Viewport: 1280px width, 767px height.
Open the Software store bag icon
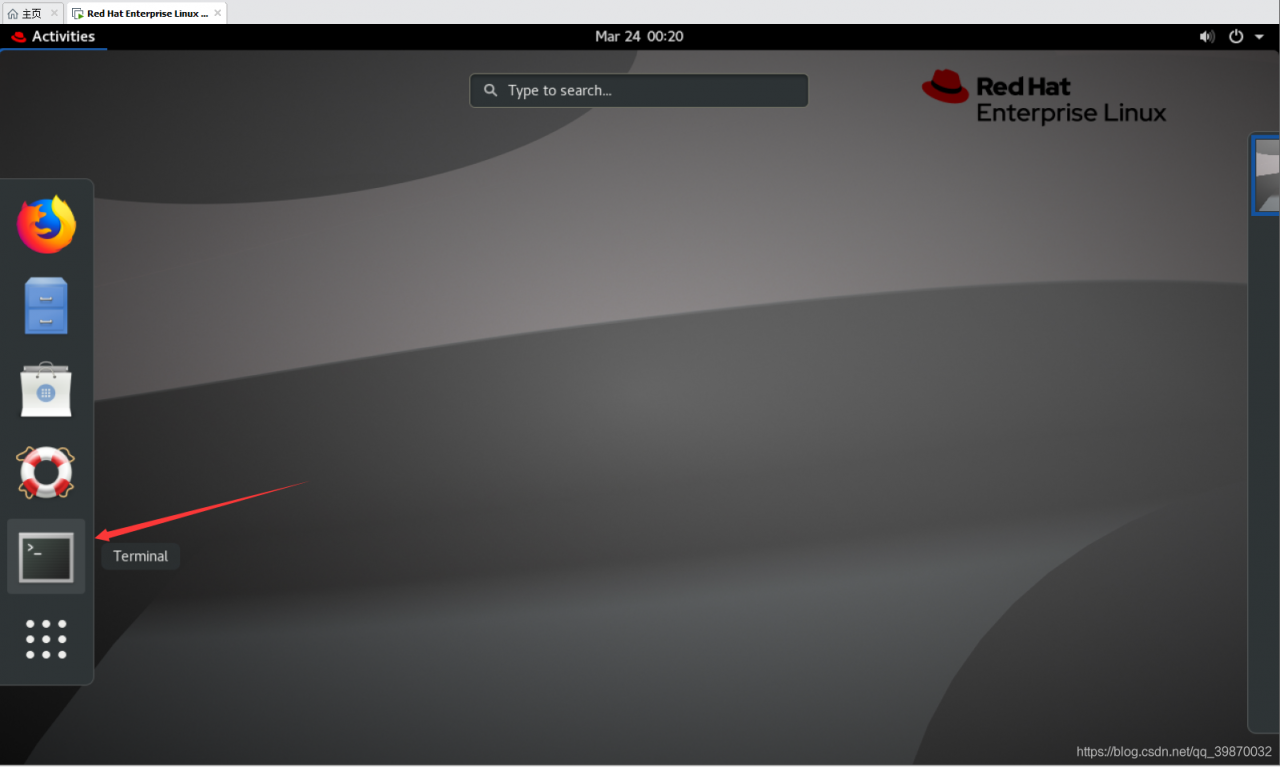tap(46, 389)
